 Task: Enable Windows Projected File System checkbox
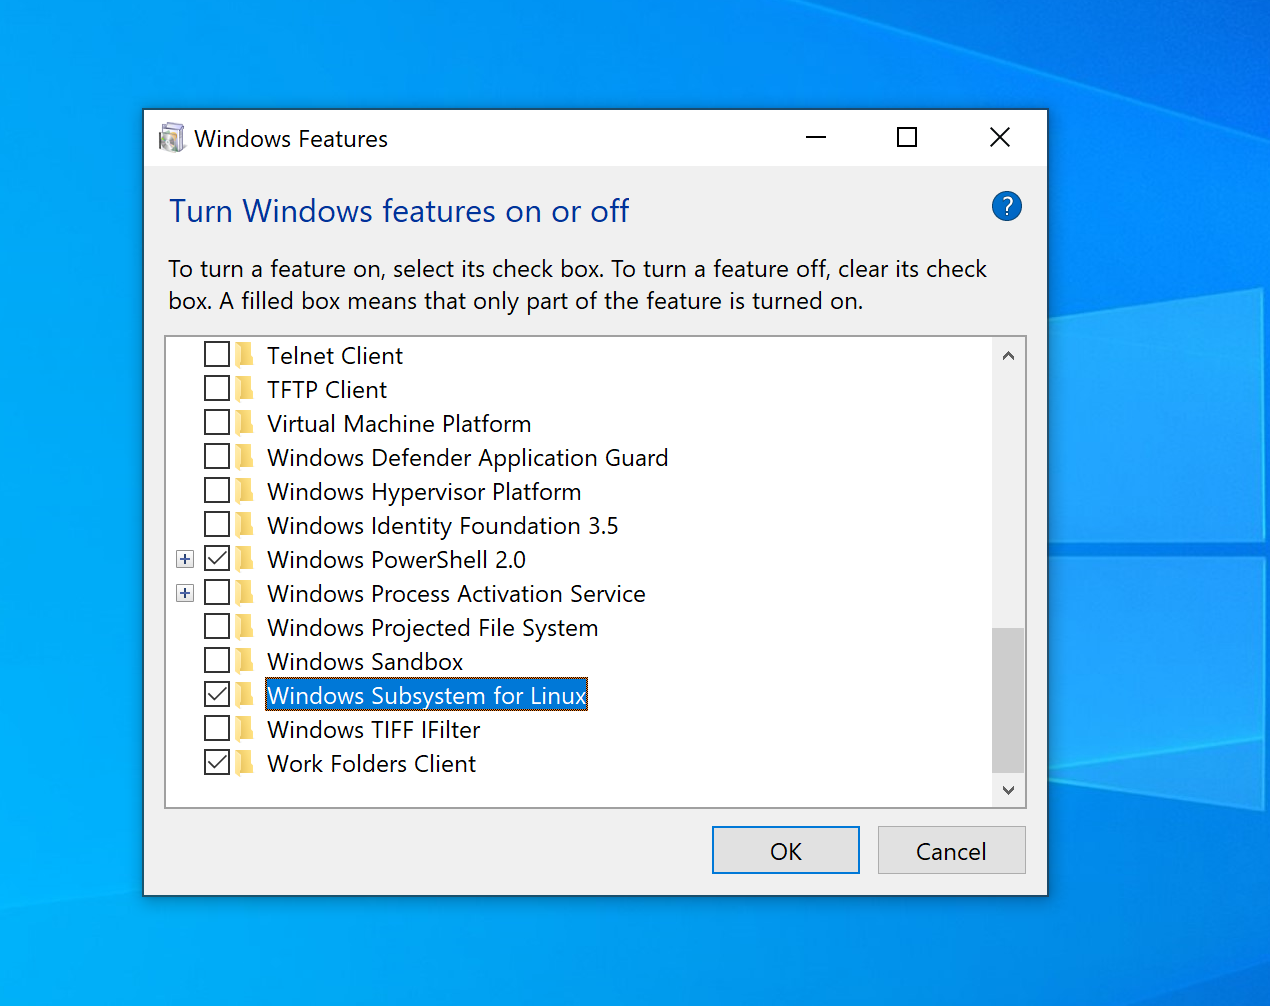point(217,626)
